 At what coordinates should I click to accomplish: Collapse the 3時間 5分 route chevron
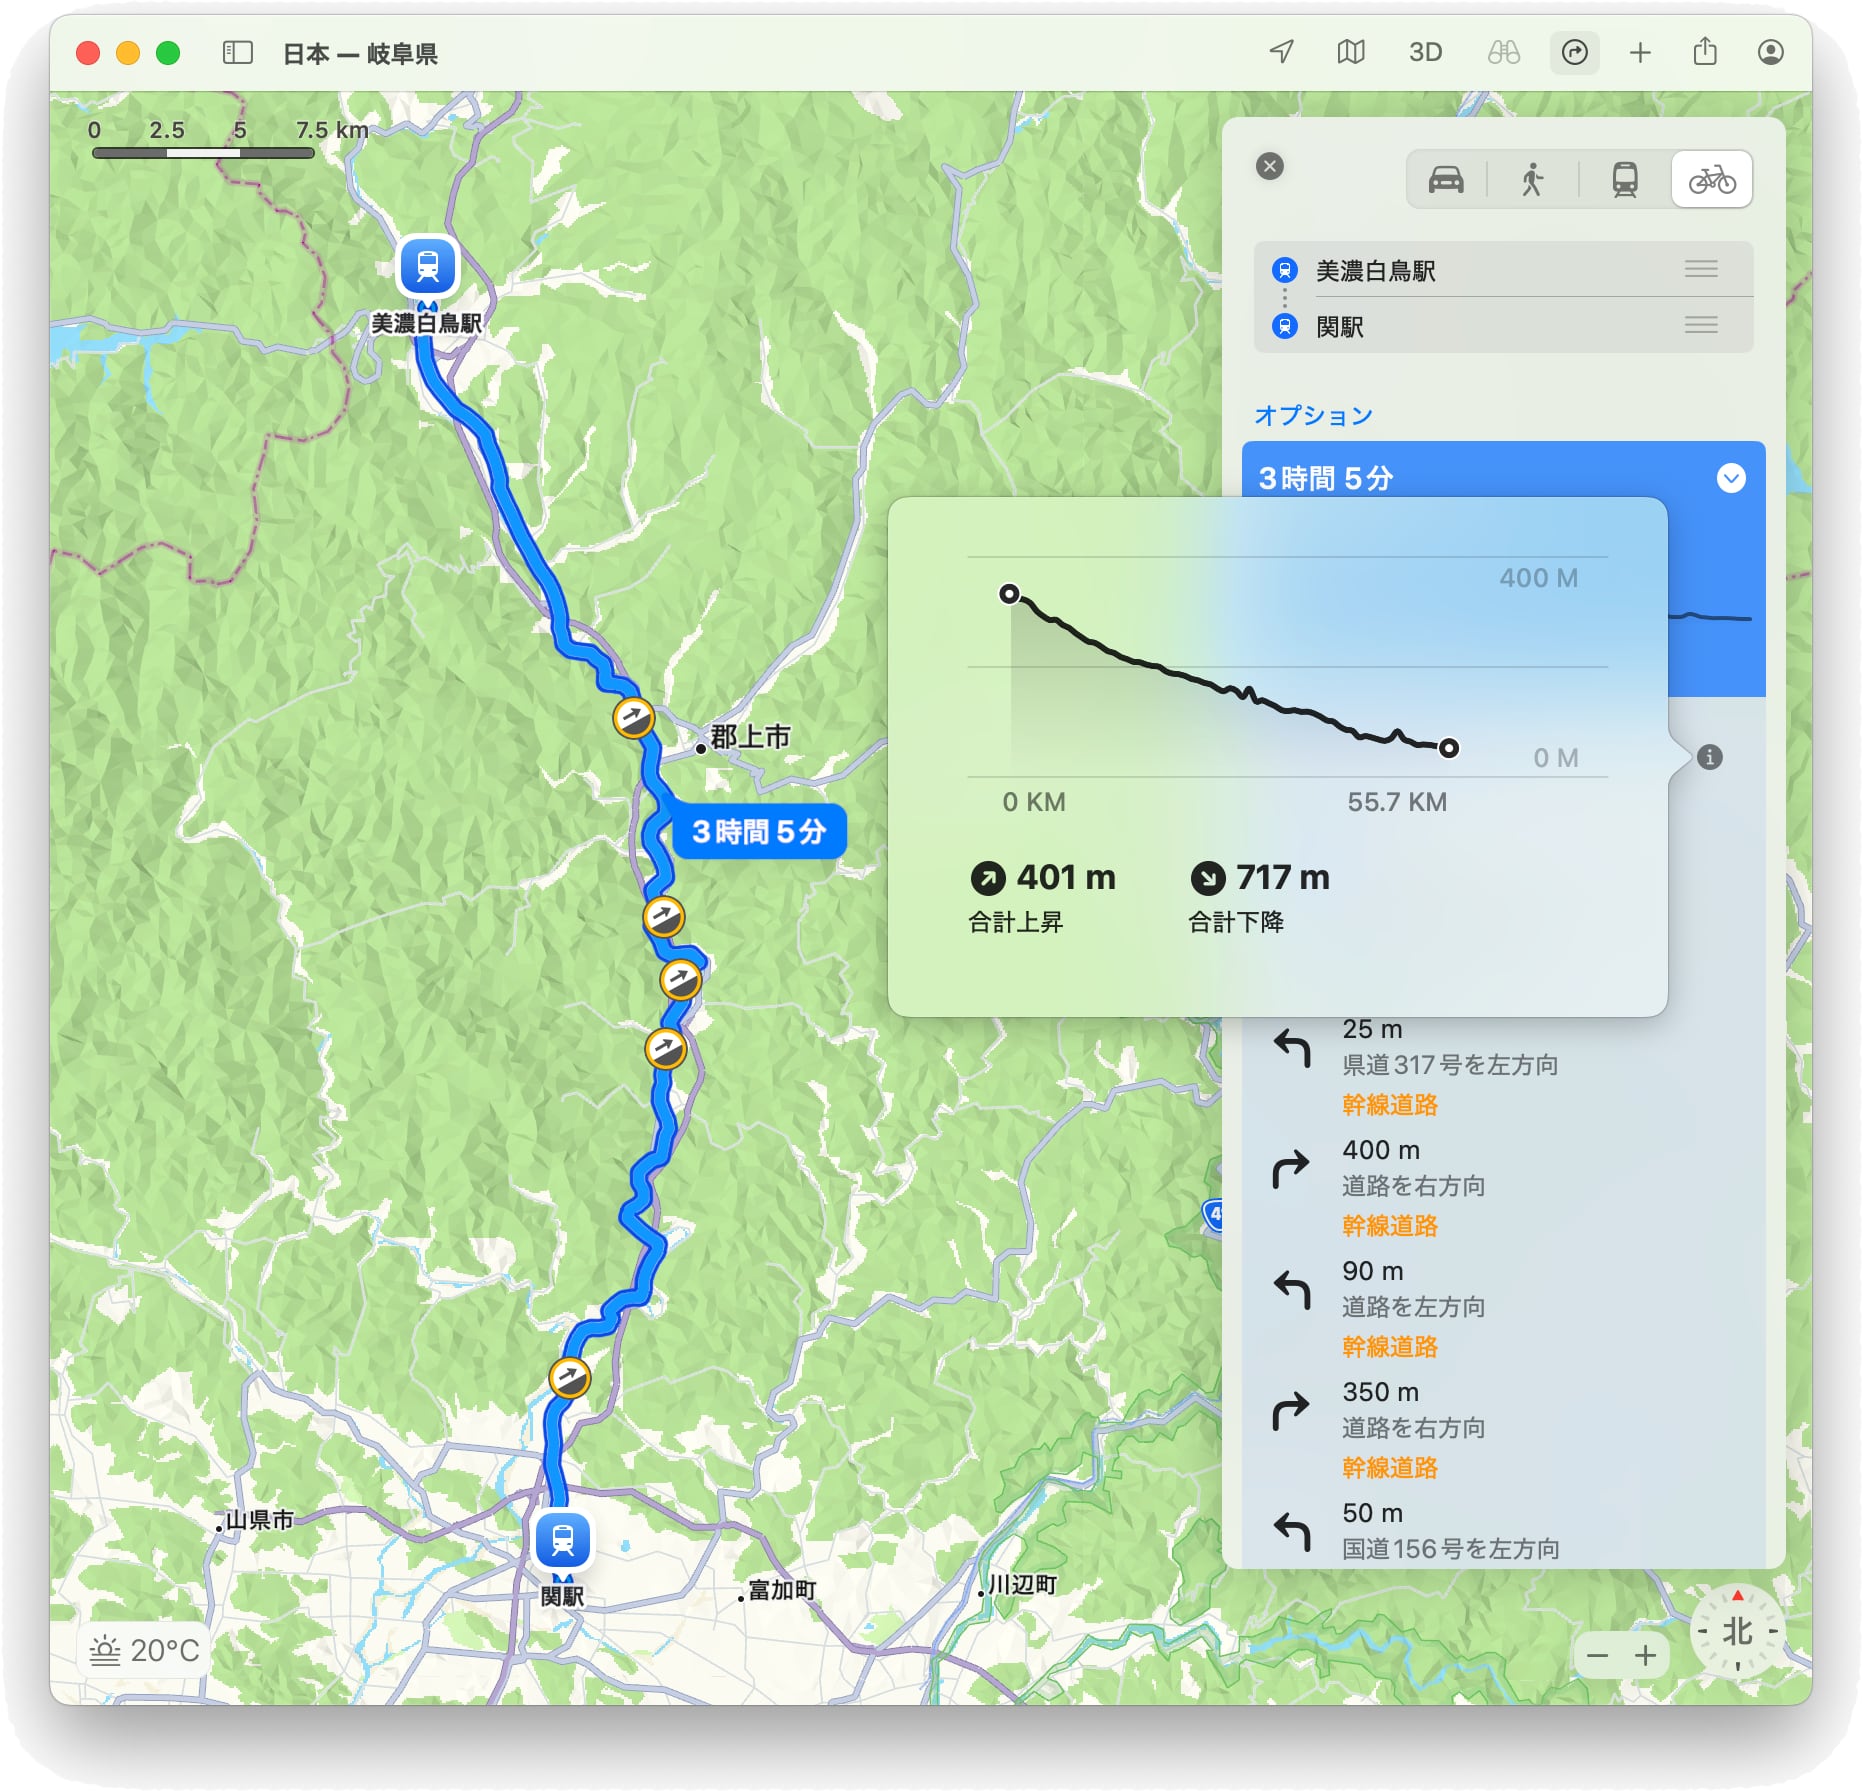1731,478
